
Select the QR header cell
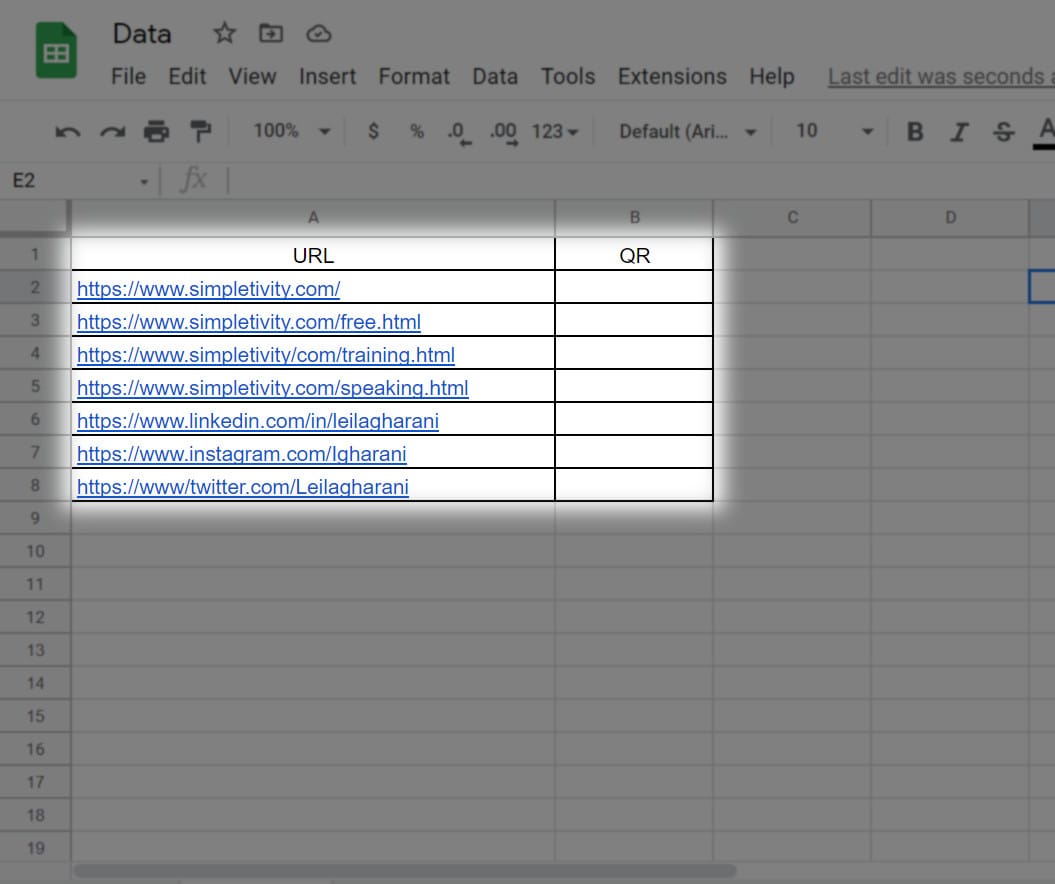(634, 255)
